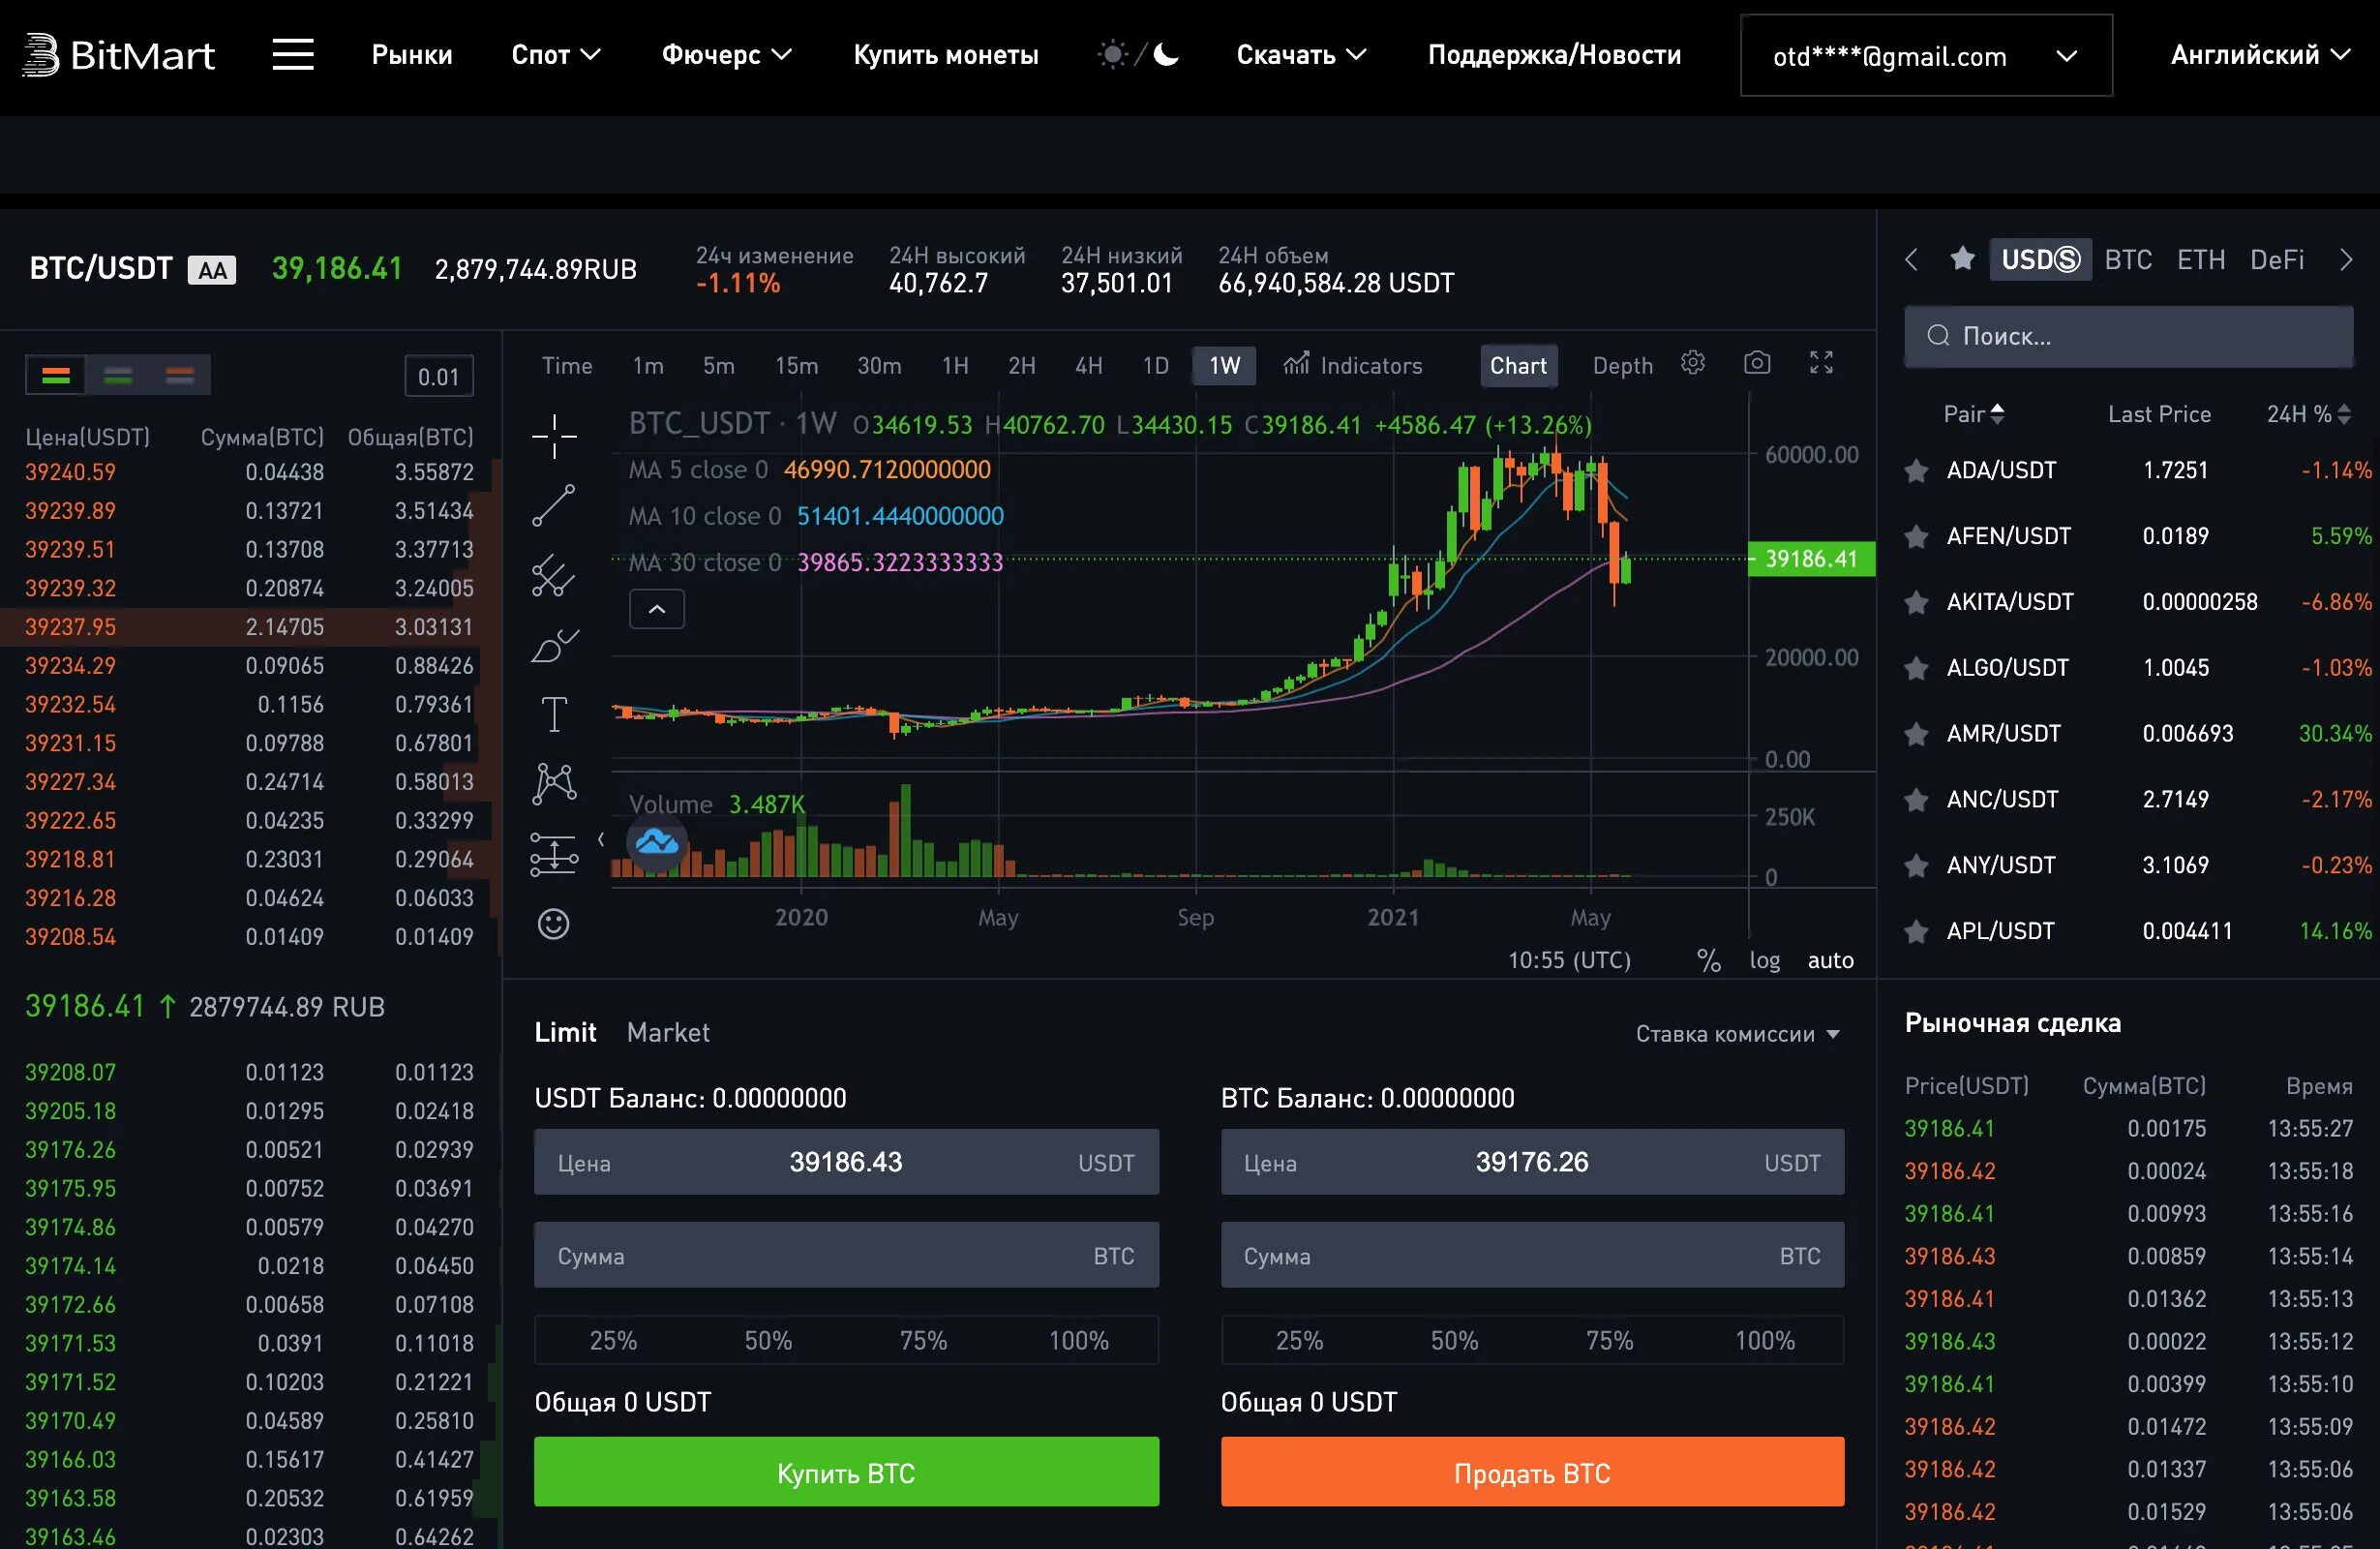2380x1549 pixels.
Task: Select the crosshair cursor tool
Action: tap(554, 437)
